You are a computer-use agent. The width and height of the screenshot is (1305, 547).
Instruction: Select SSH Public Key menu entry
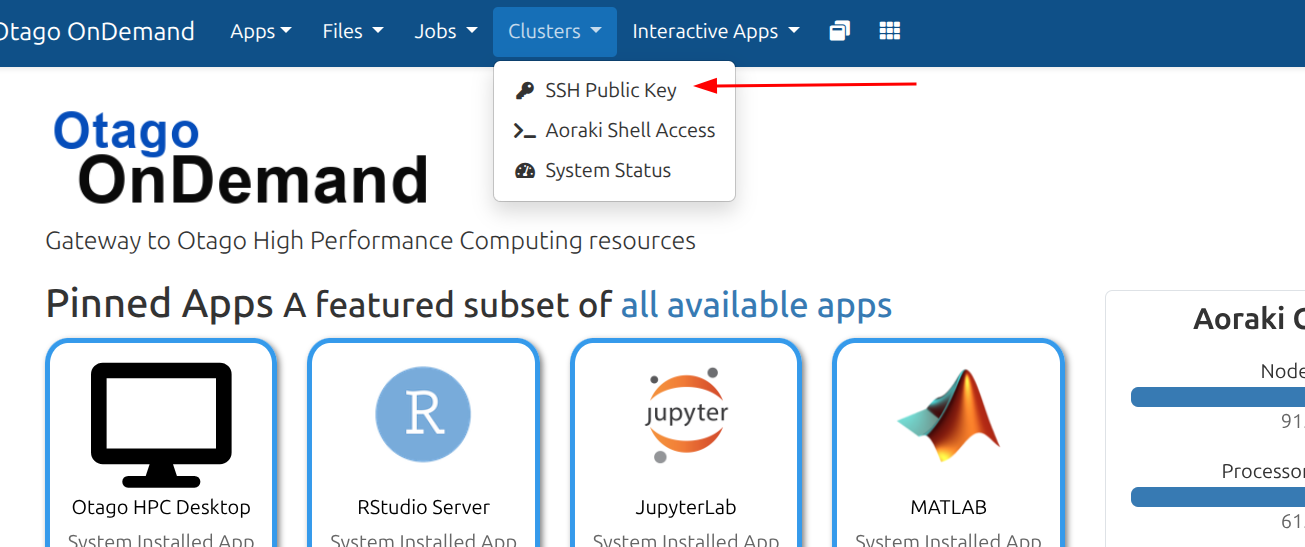click(x=615, y=90)
